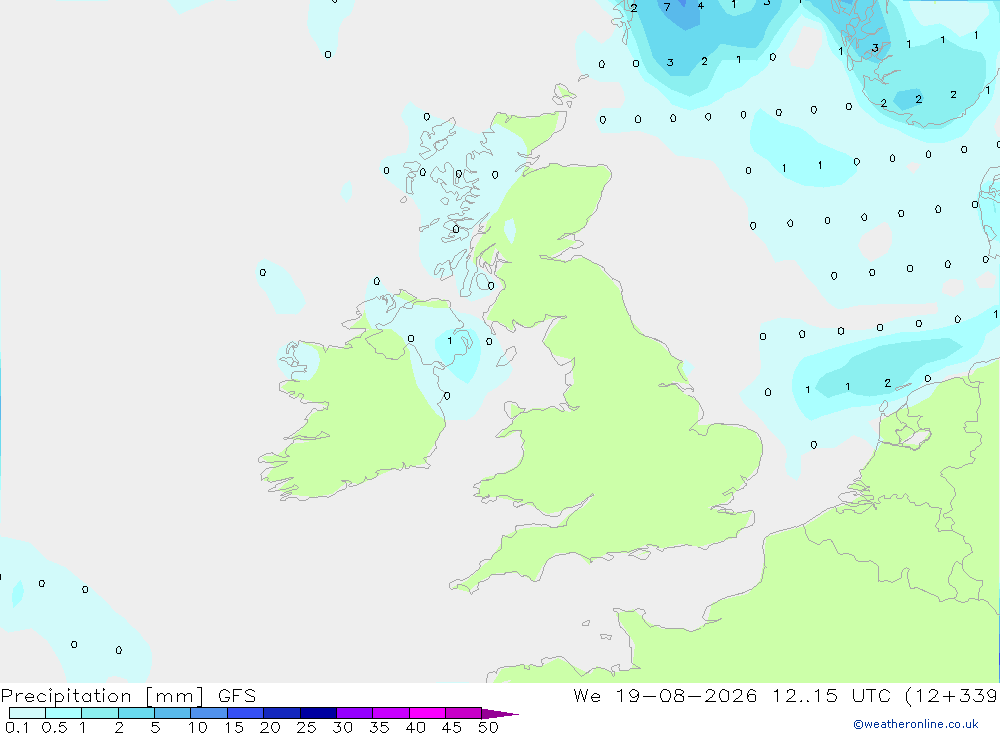Select the 15–20 mm legend colour swatch

(x=246, y=713)
